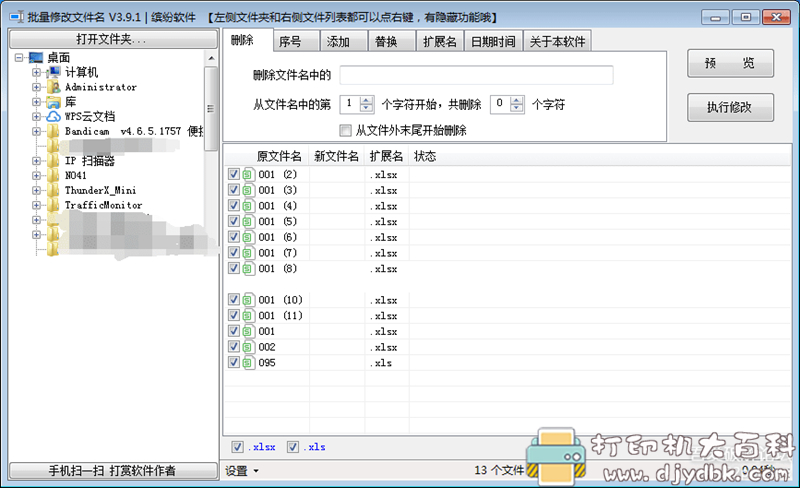800x488 pixels.
Task: Collapse the 桌面 tree root
Action: [19, 58]
